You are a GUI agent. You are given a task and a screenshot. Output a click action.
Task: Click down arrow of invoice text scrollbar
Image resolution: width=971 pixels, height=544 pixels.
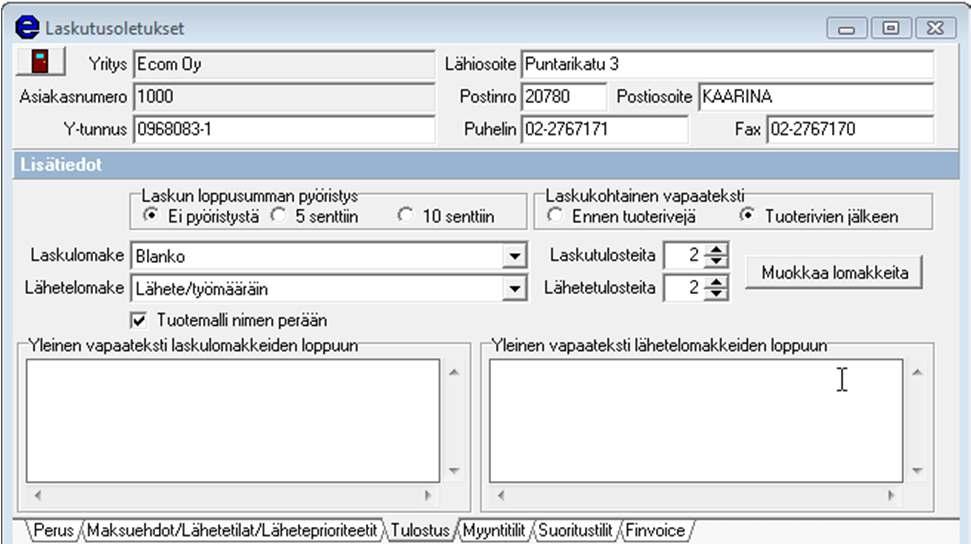coord(454,470)
